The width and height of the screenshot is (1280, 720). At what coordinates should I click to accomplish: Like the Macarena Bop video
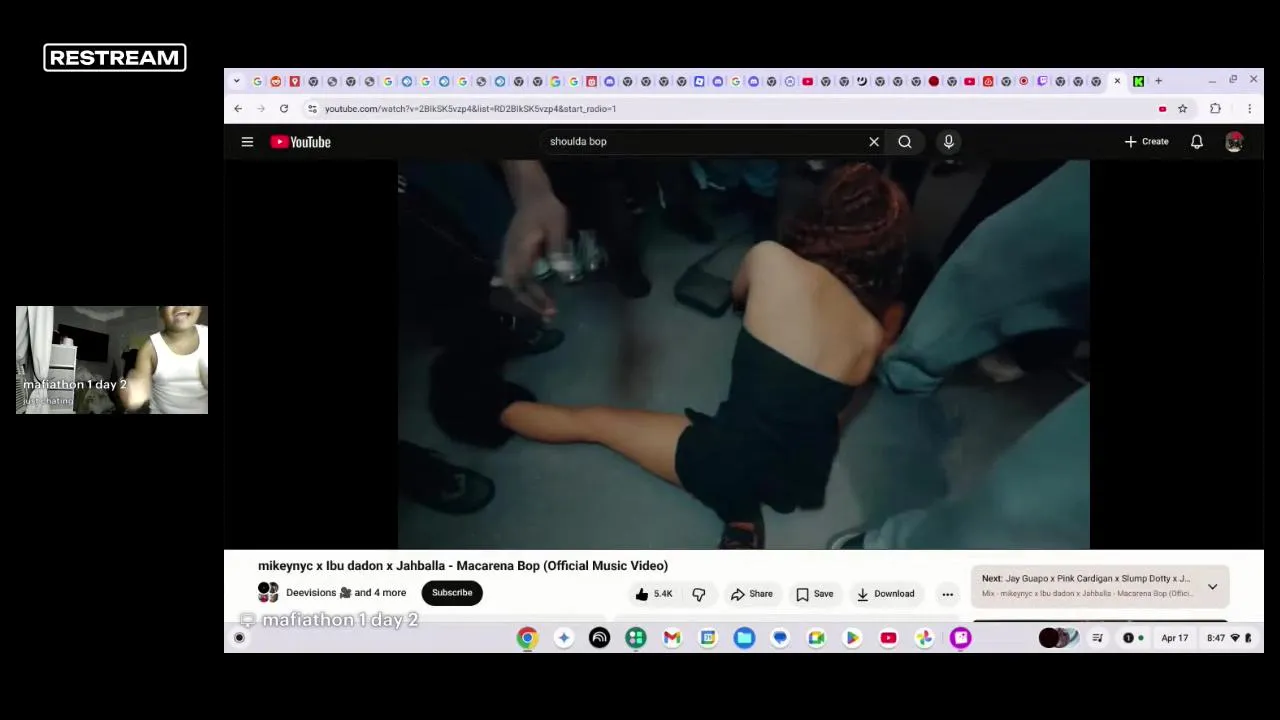coord(655,594)
